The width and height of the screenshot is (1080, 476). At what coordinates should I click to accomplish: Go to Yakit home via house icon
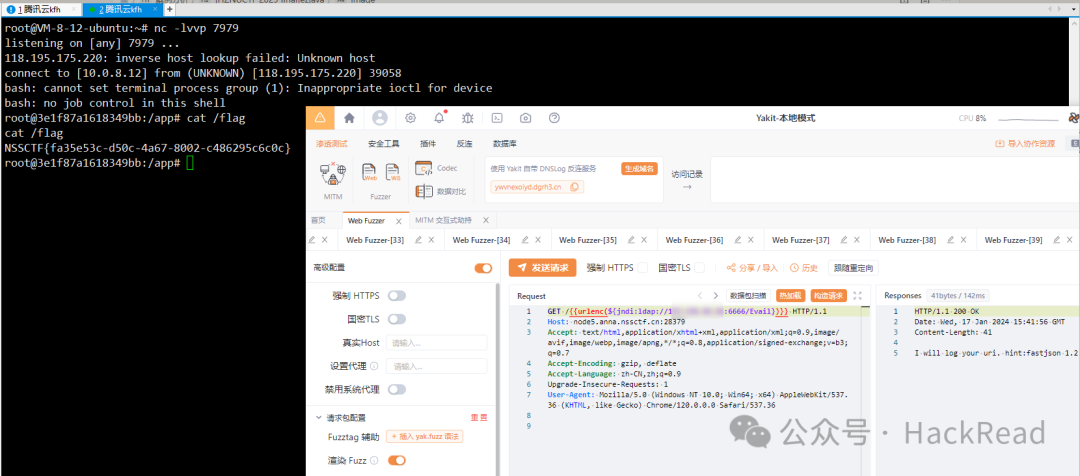click(x=349, y=118)
